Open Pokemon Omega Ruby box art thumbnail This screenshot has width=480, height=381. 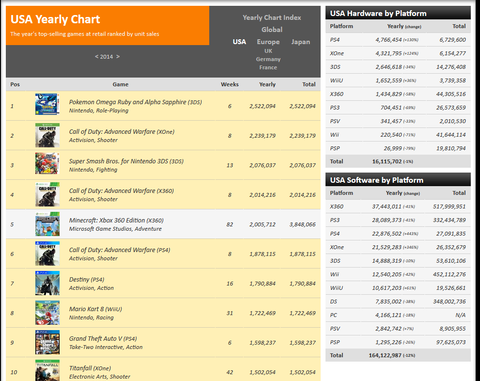(x=47, y=104)
